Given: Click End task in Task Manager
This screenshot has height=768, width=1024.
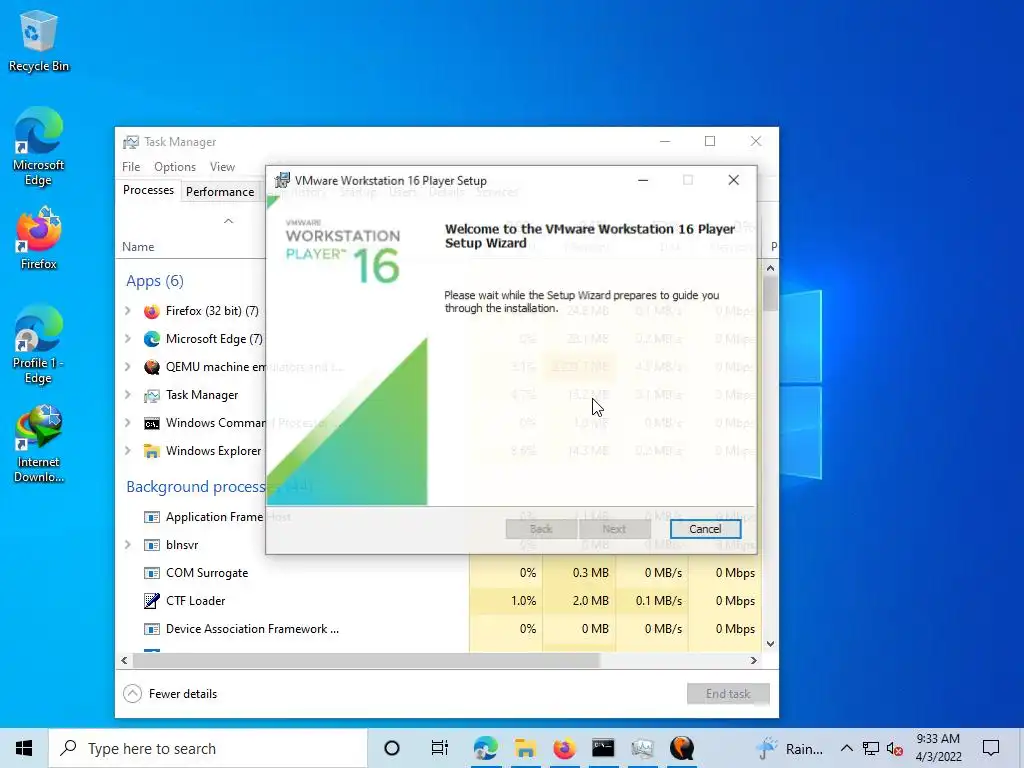Looking at the screenshot, I should (728, 694).
